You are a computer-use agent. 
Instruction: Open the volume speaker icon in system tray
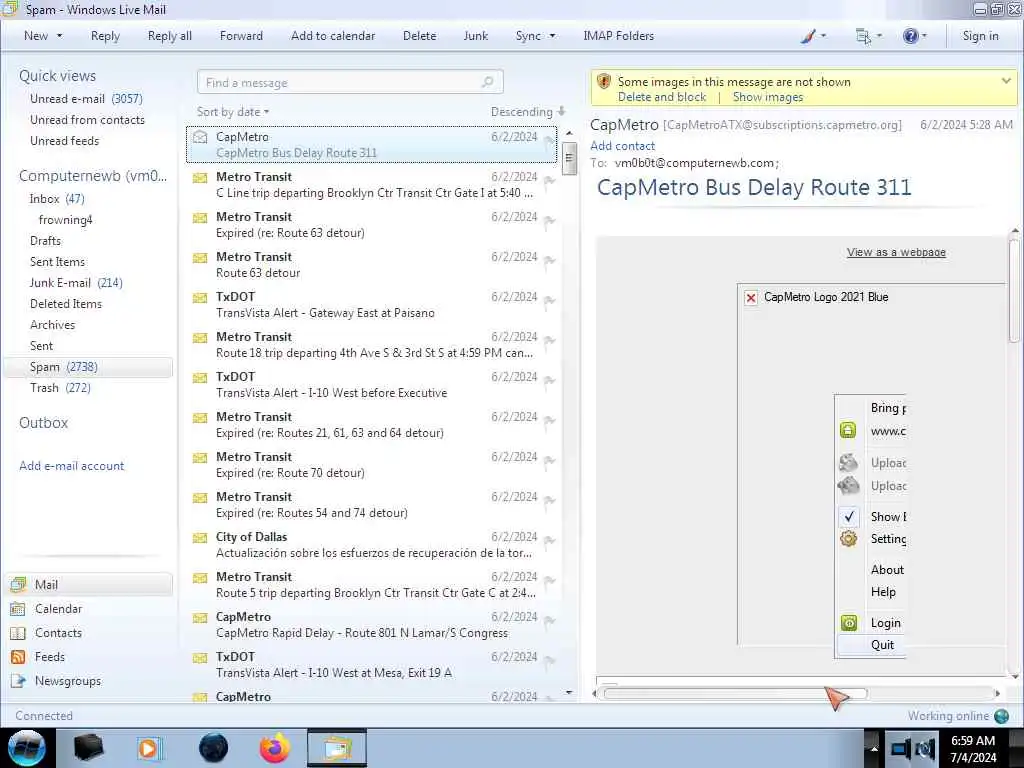[926, 748]
